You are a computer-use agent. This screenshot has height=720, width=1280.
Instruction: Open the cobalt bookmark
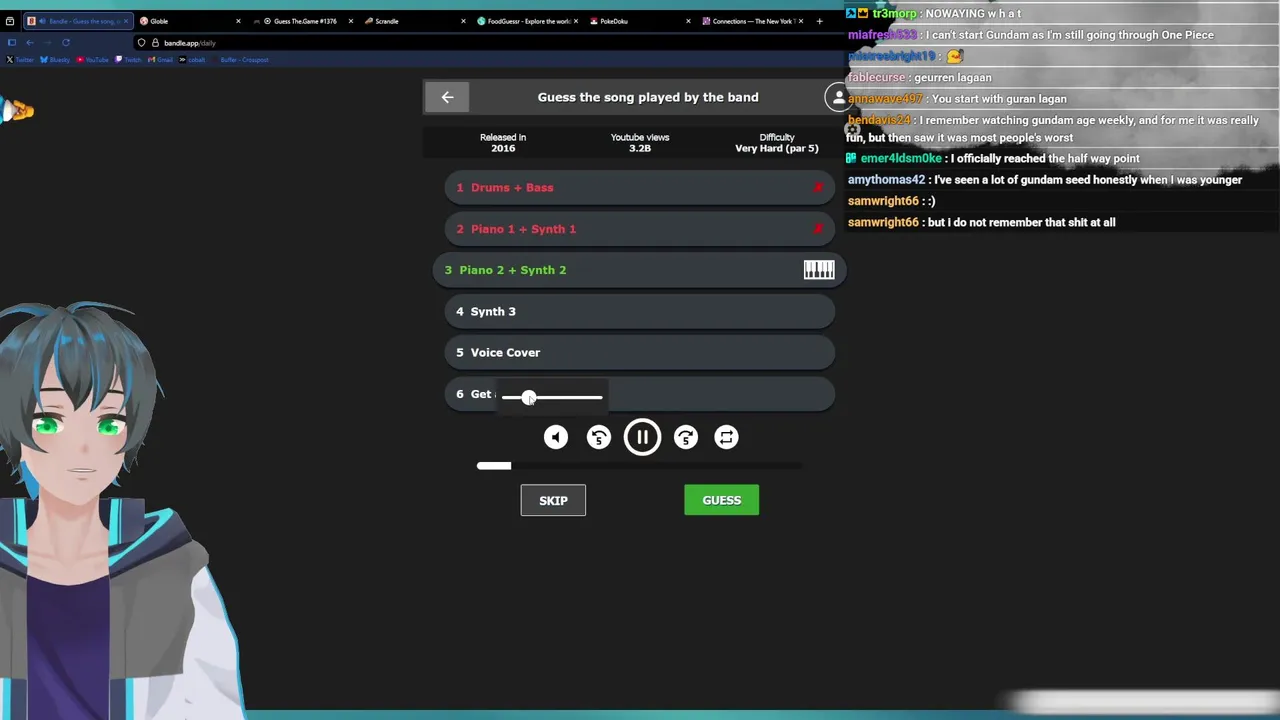tap(194, 60)
